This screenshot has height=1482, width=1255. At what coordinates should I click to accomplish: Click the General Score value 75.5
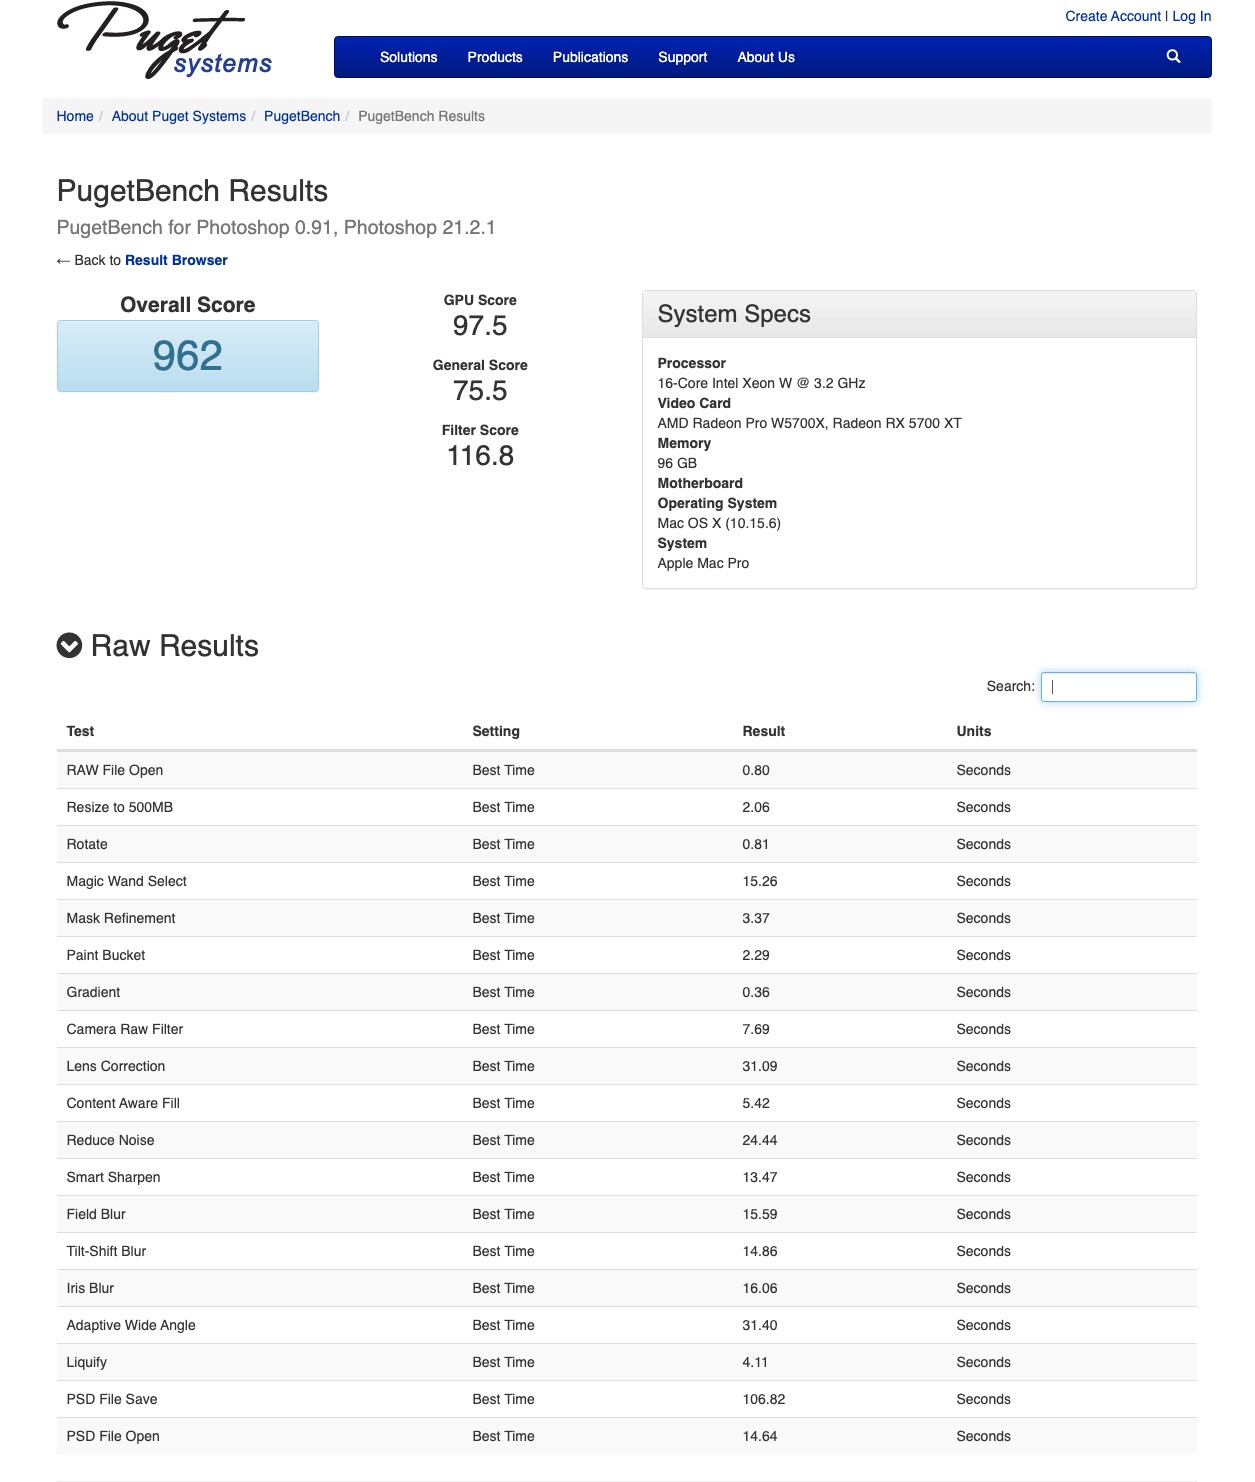point(480,391)
